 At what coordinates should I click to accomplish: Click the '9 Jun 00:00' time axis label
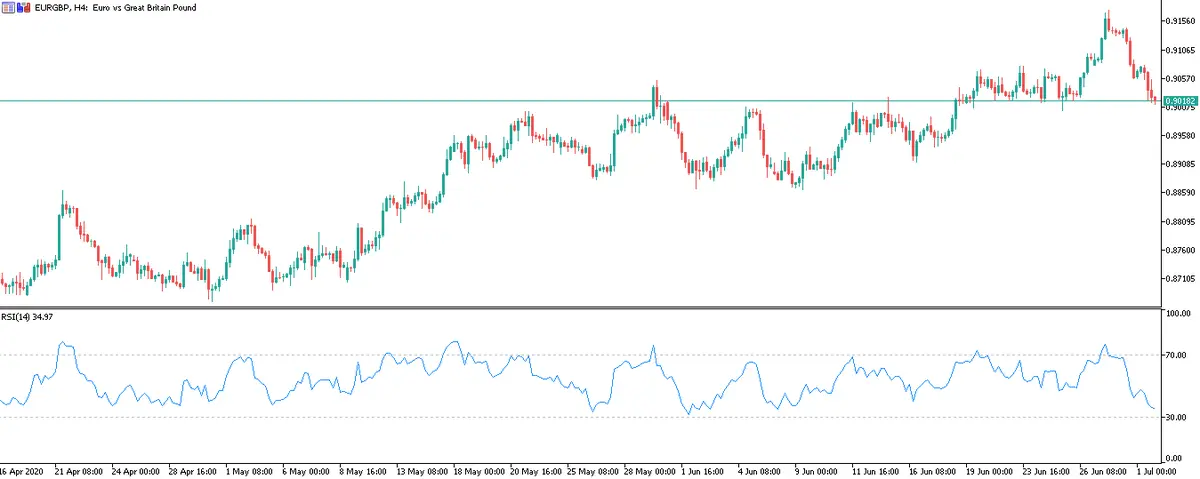click(x=817, y=470)
